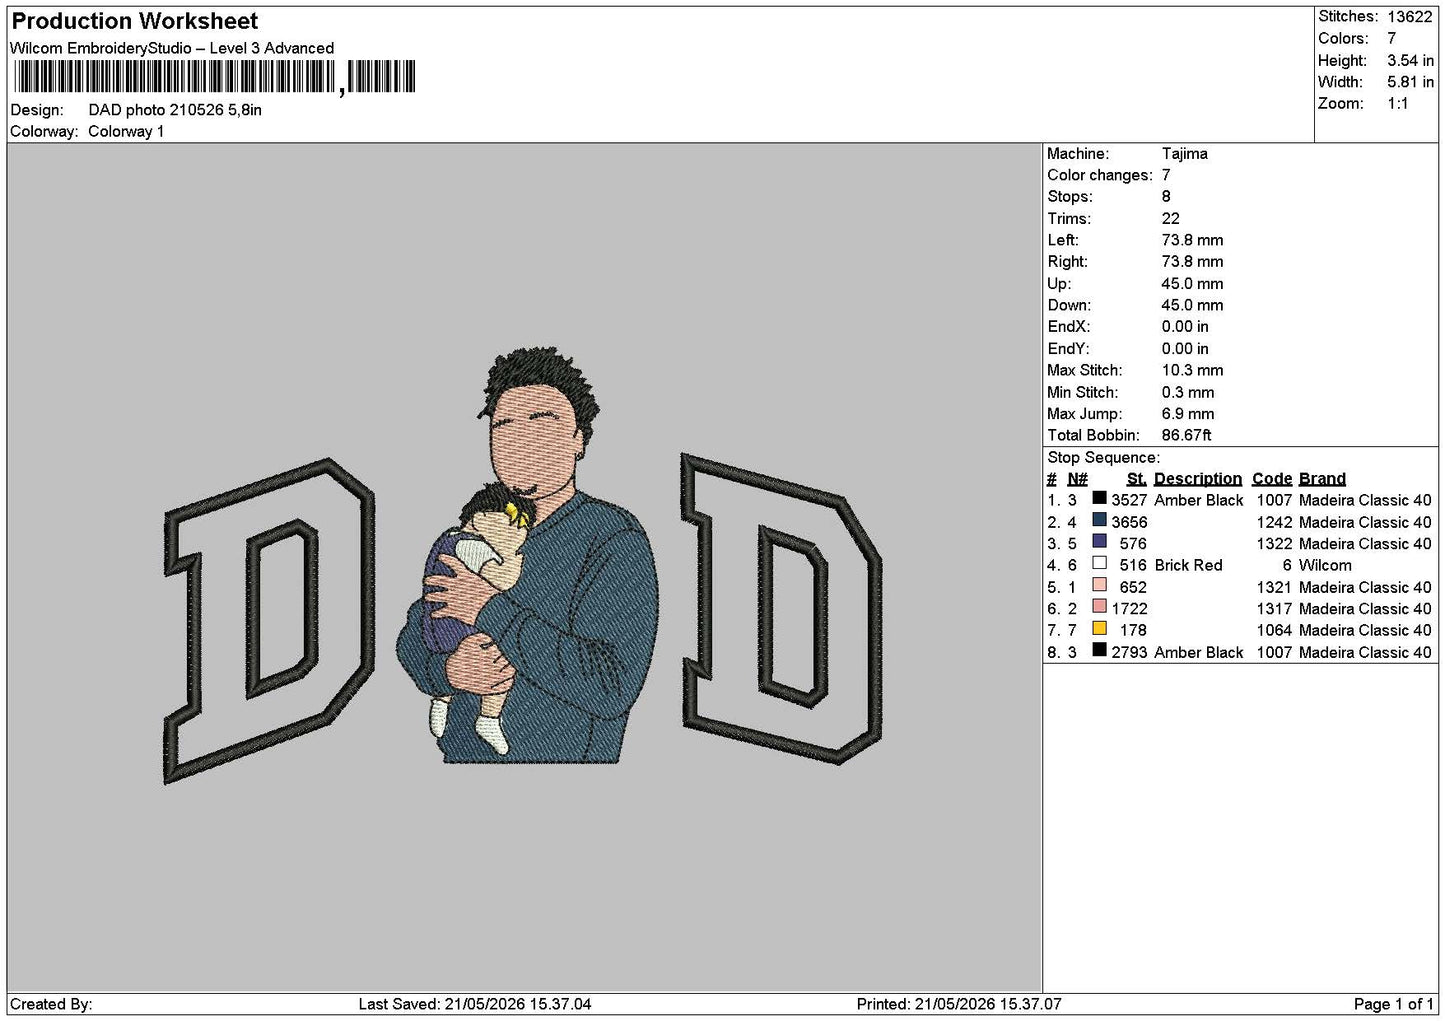This screenshot has width=1445, height=1021.
Task: Select the Brand column header
Action: click(1322, 479)
